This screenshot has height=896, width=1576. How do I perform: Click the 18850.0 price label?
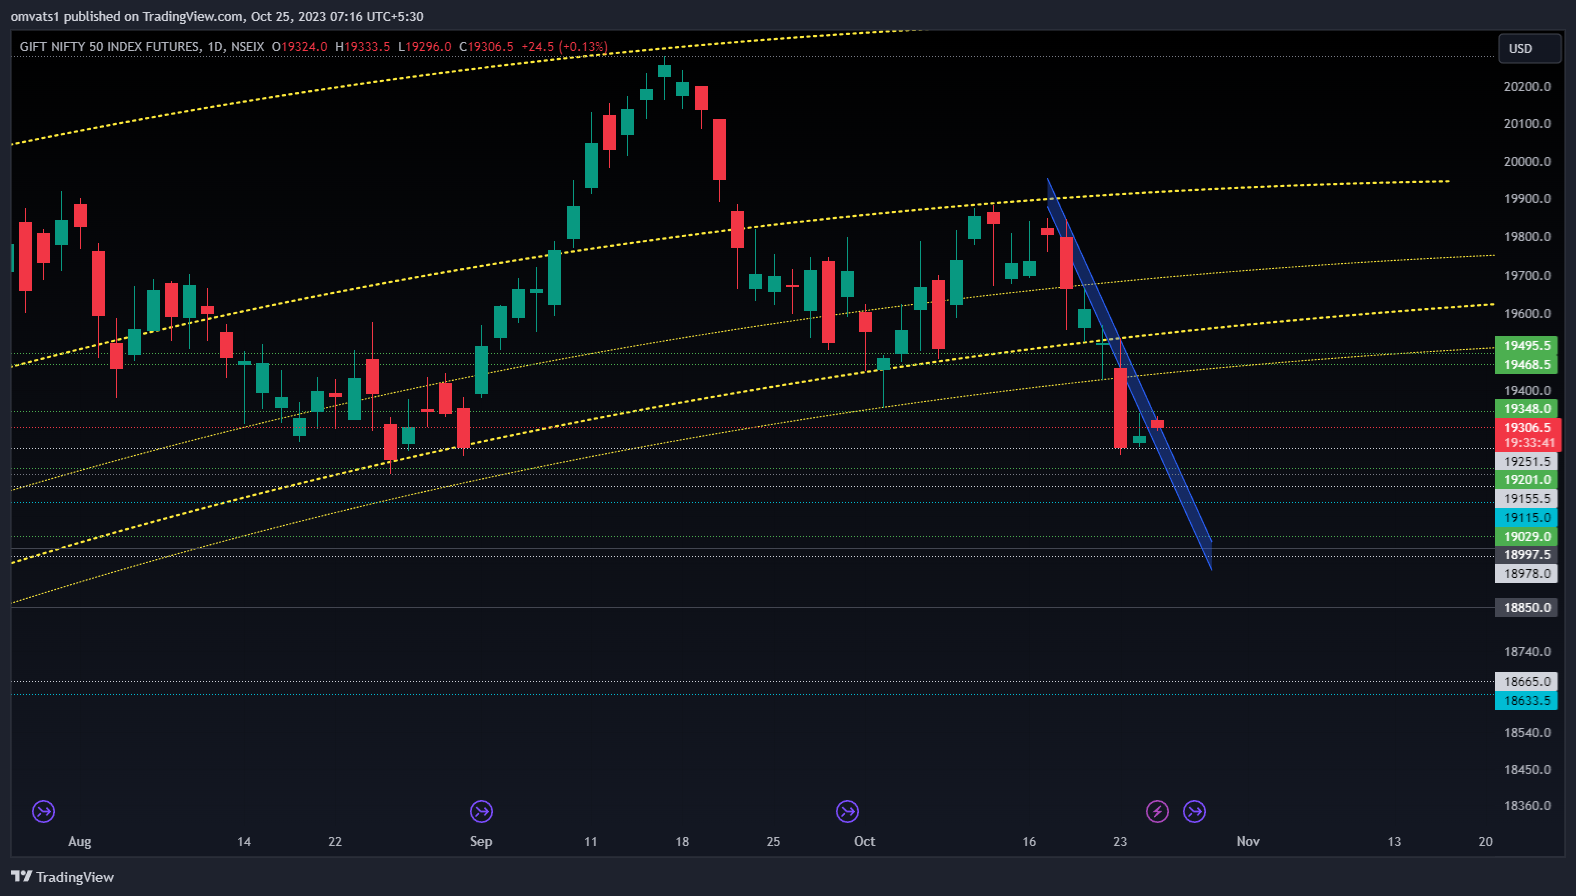tap(1526, 608)
